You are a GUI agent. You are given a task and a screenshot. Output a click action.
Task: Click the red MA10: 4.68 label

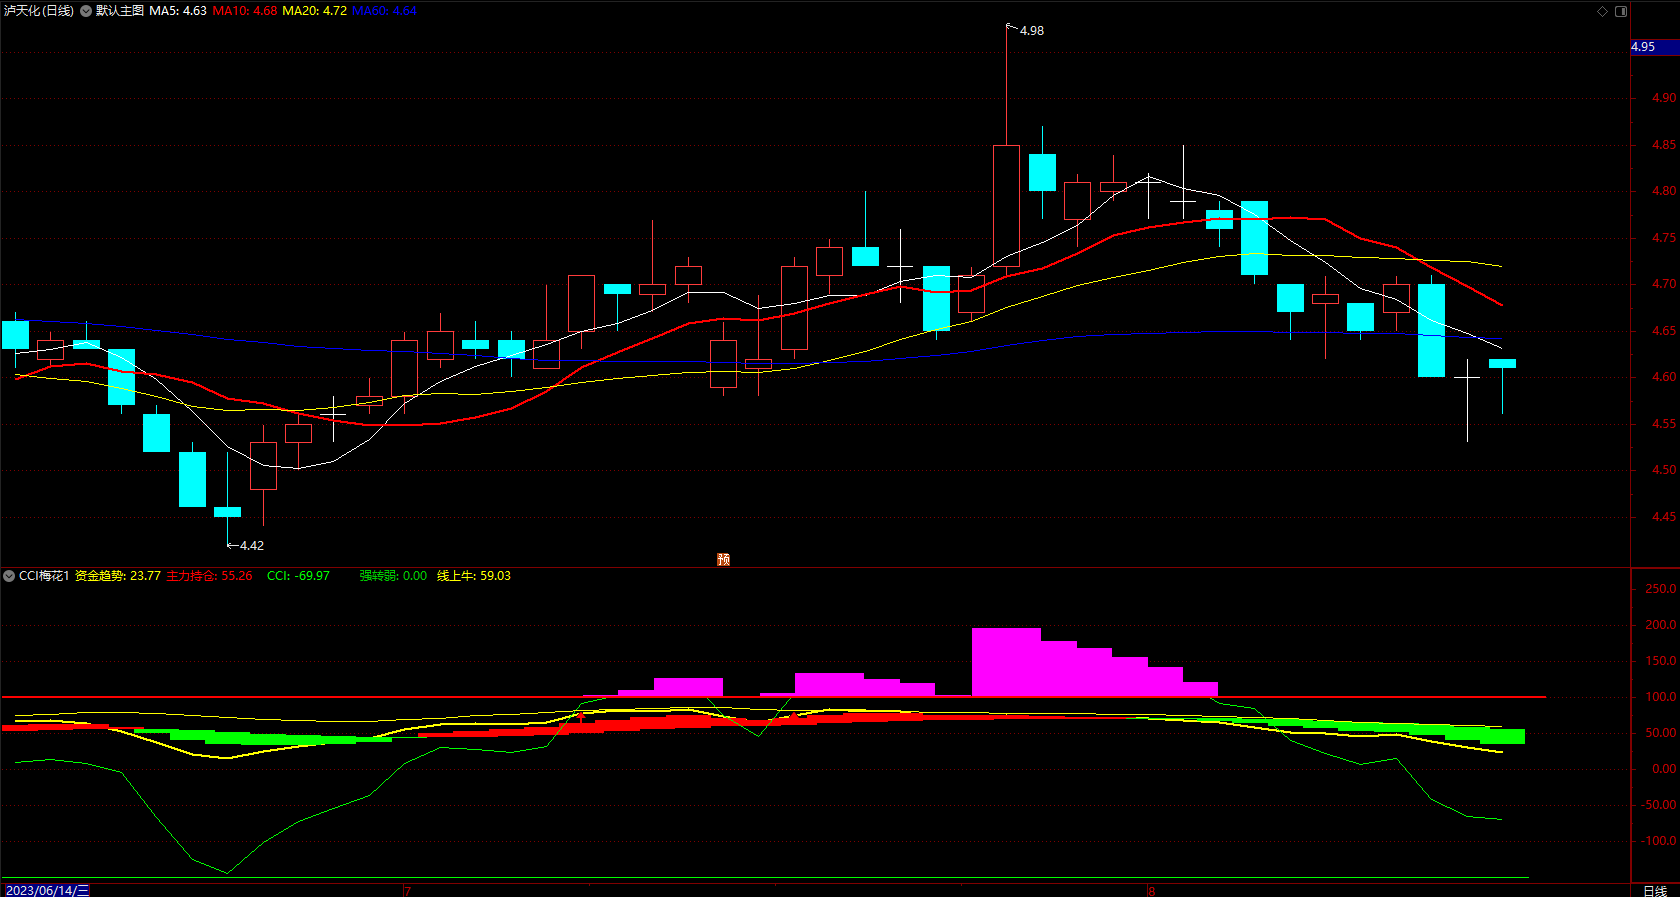[245, 11]
